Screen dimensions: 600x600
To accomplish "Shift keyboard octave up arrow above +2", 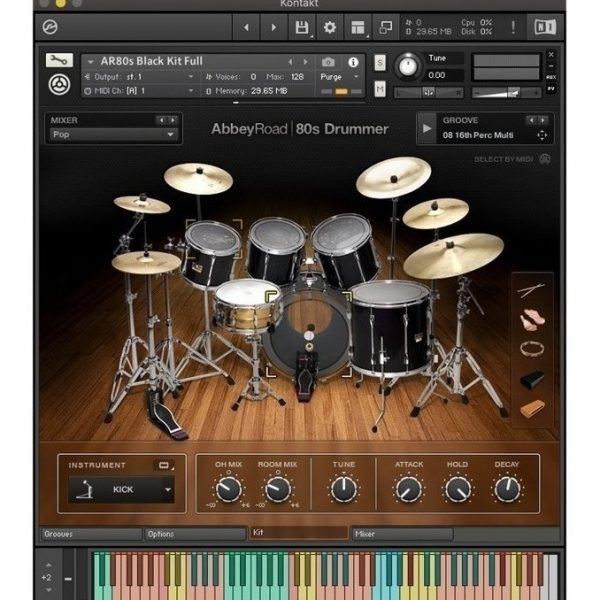I will click(48, 565).
